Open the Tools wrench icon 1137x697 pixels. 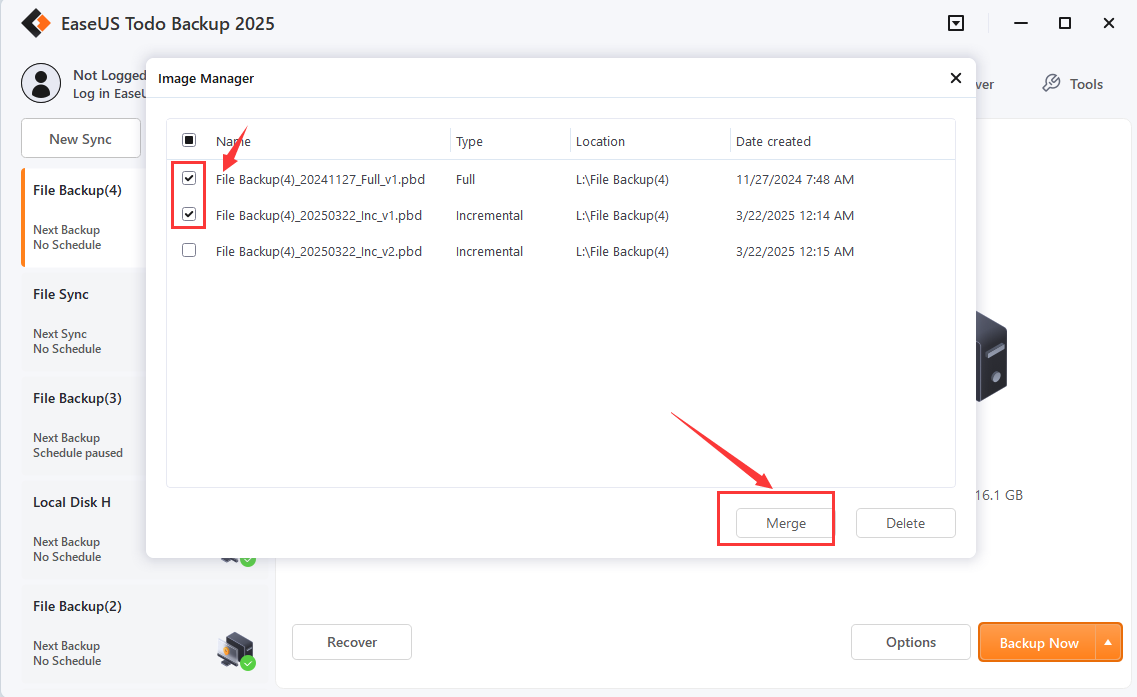[1051, 83]
